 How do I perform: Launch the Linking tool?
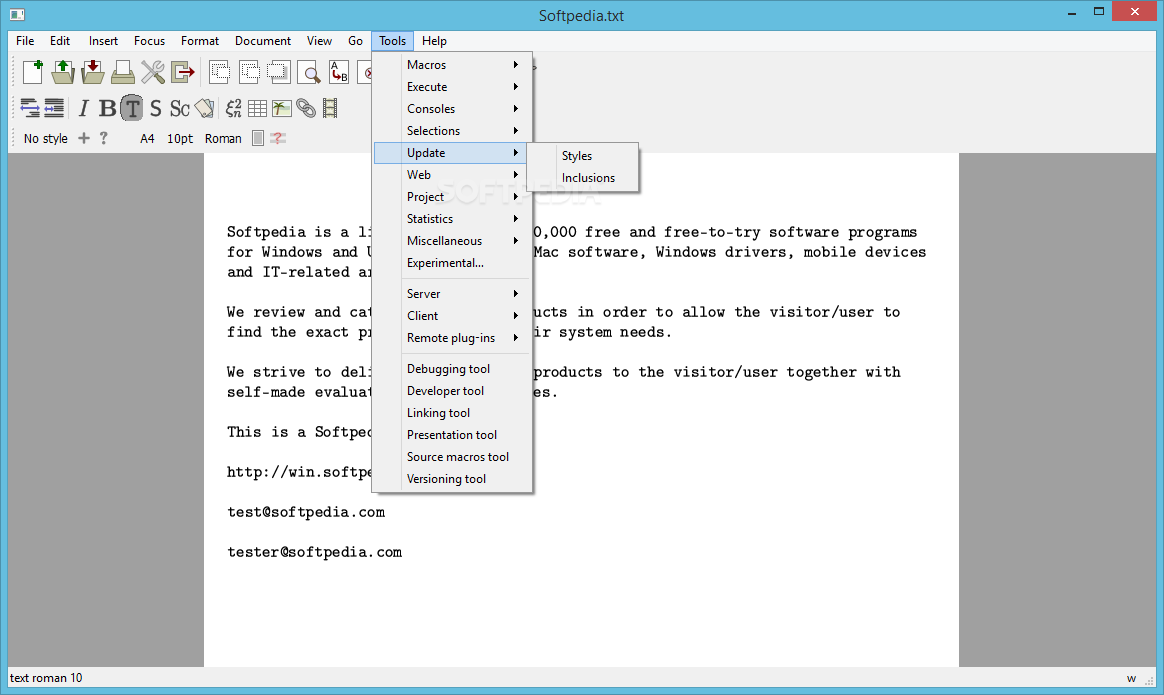[x=452, y=413]
